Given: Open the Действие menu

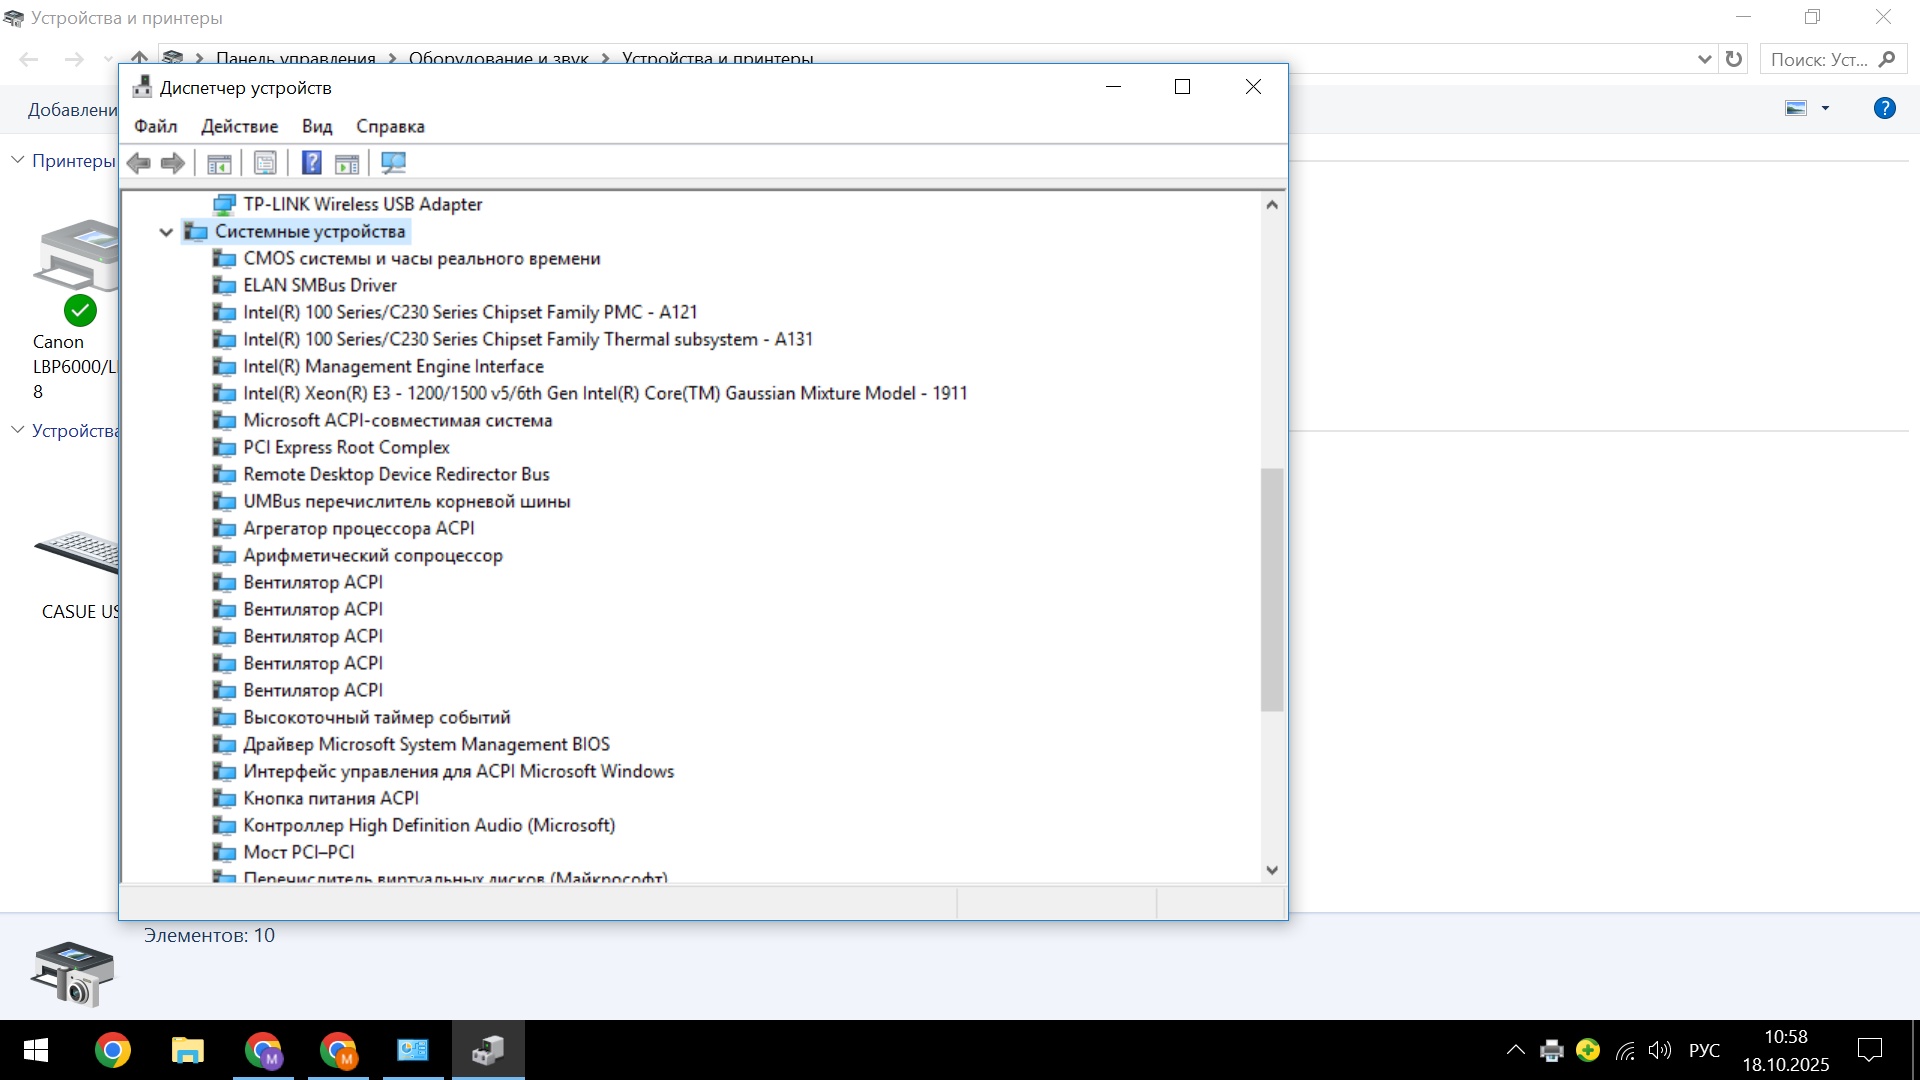Looking at the screenshot, I should 239,126.
